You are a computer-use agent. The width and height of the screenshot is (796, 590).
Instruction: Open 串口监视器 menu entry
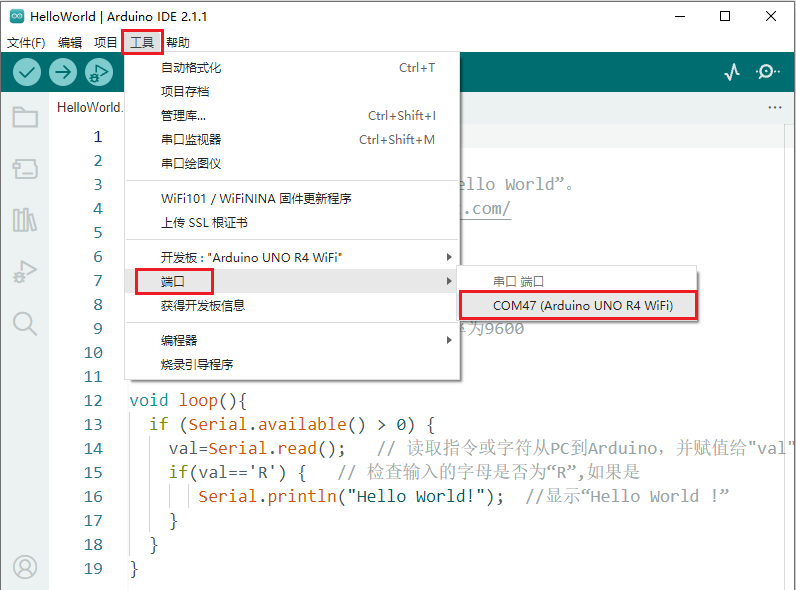pos(292,140)
